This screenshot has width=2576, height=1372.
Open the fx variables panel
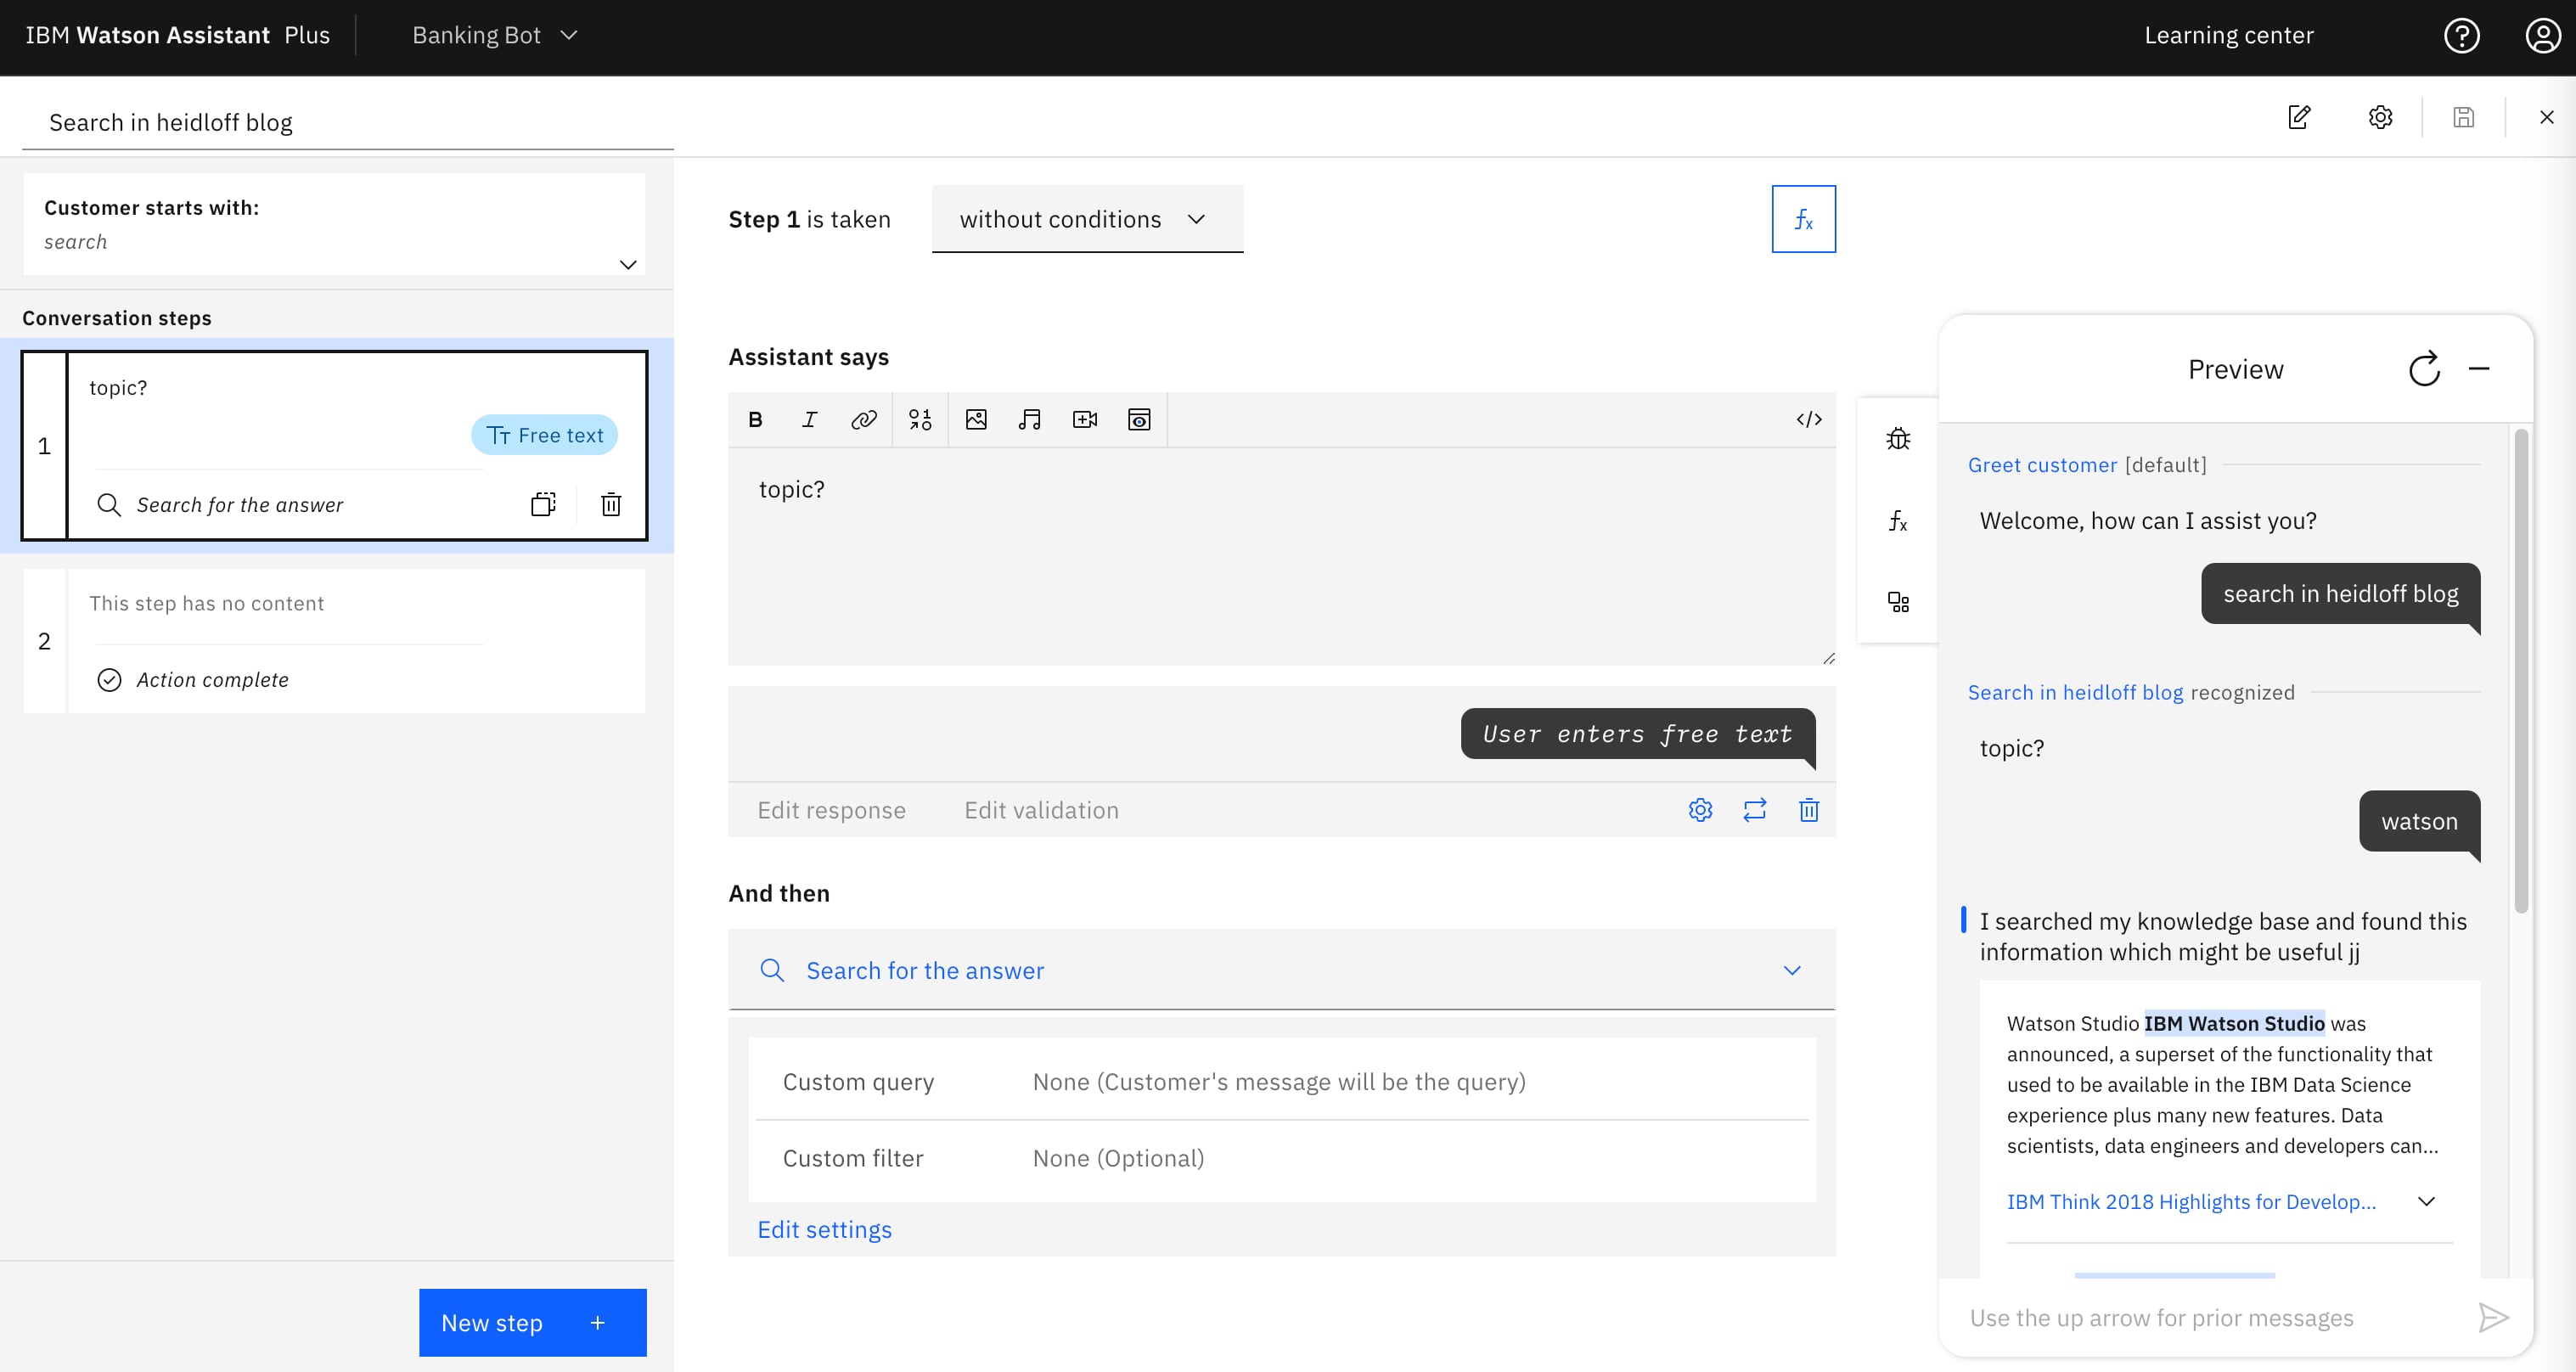[x=1898, y=521]
